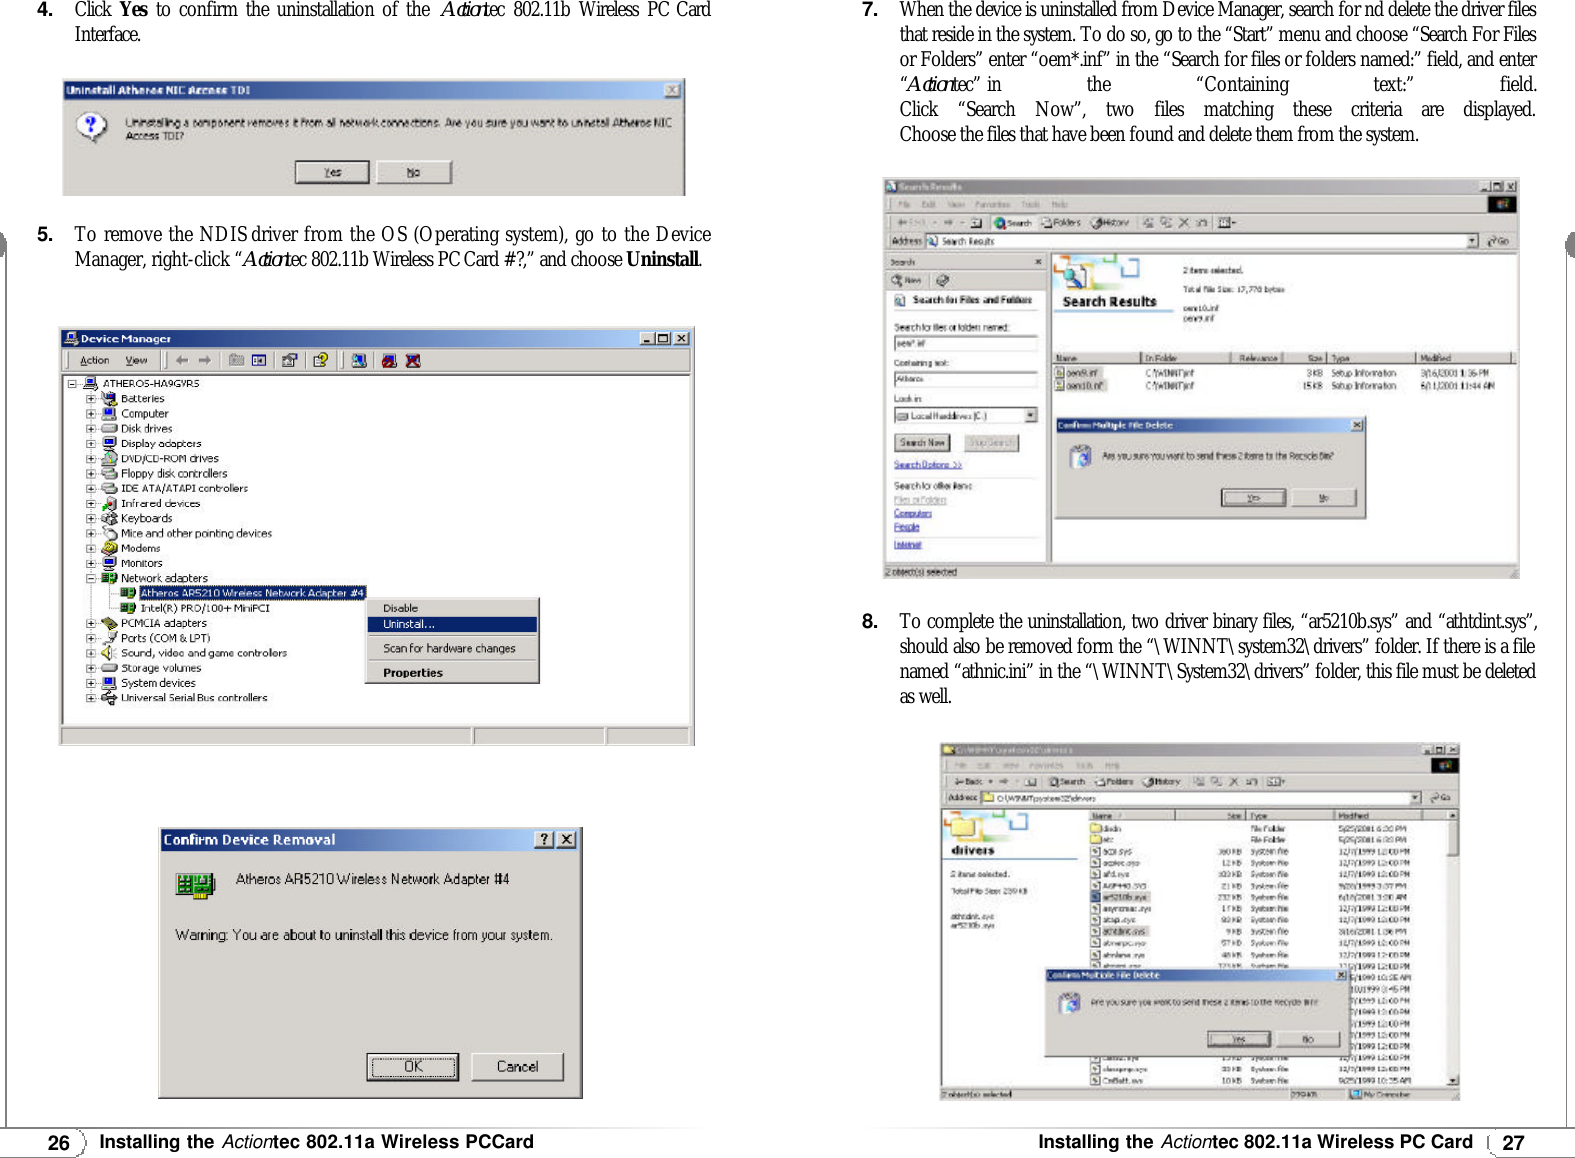Expand the PCMCIA adapters node
This screenshot has height=1158, width=1575.
91,623
